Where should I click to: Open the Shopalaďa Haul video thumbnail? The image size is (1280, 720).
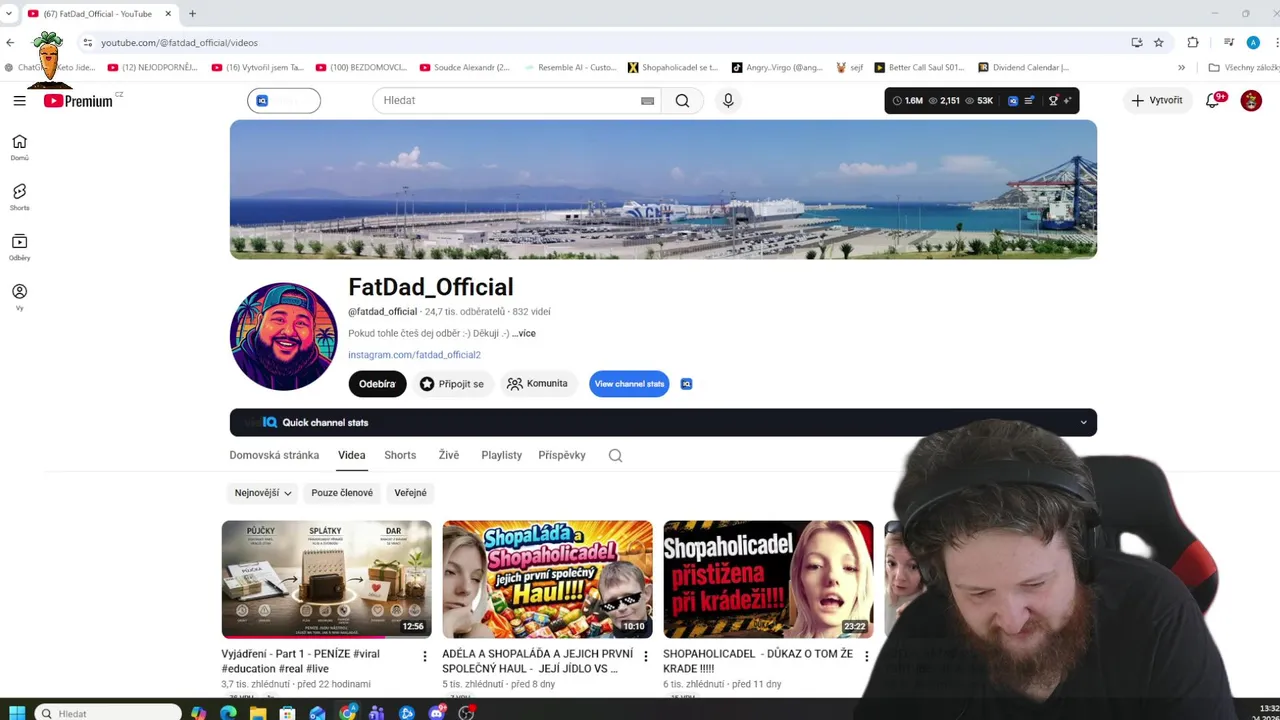pos(547,579)
